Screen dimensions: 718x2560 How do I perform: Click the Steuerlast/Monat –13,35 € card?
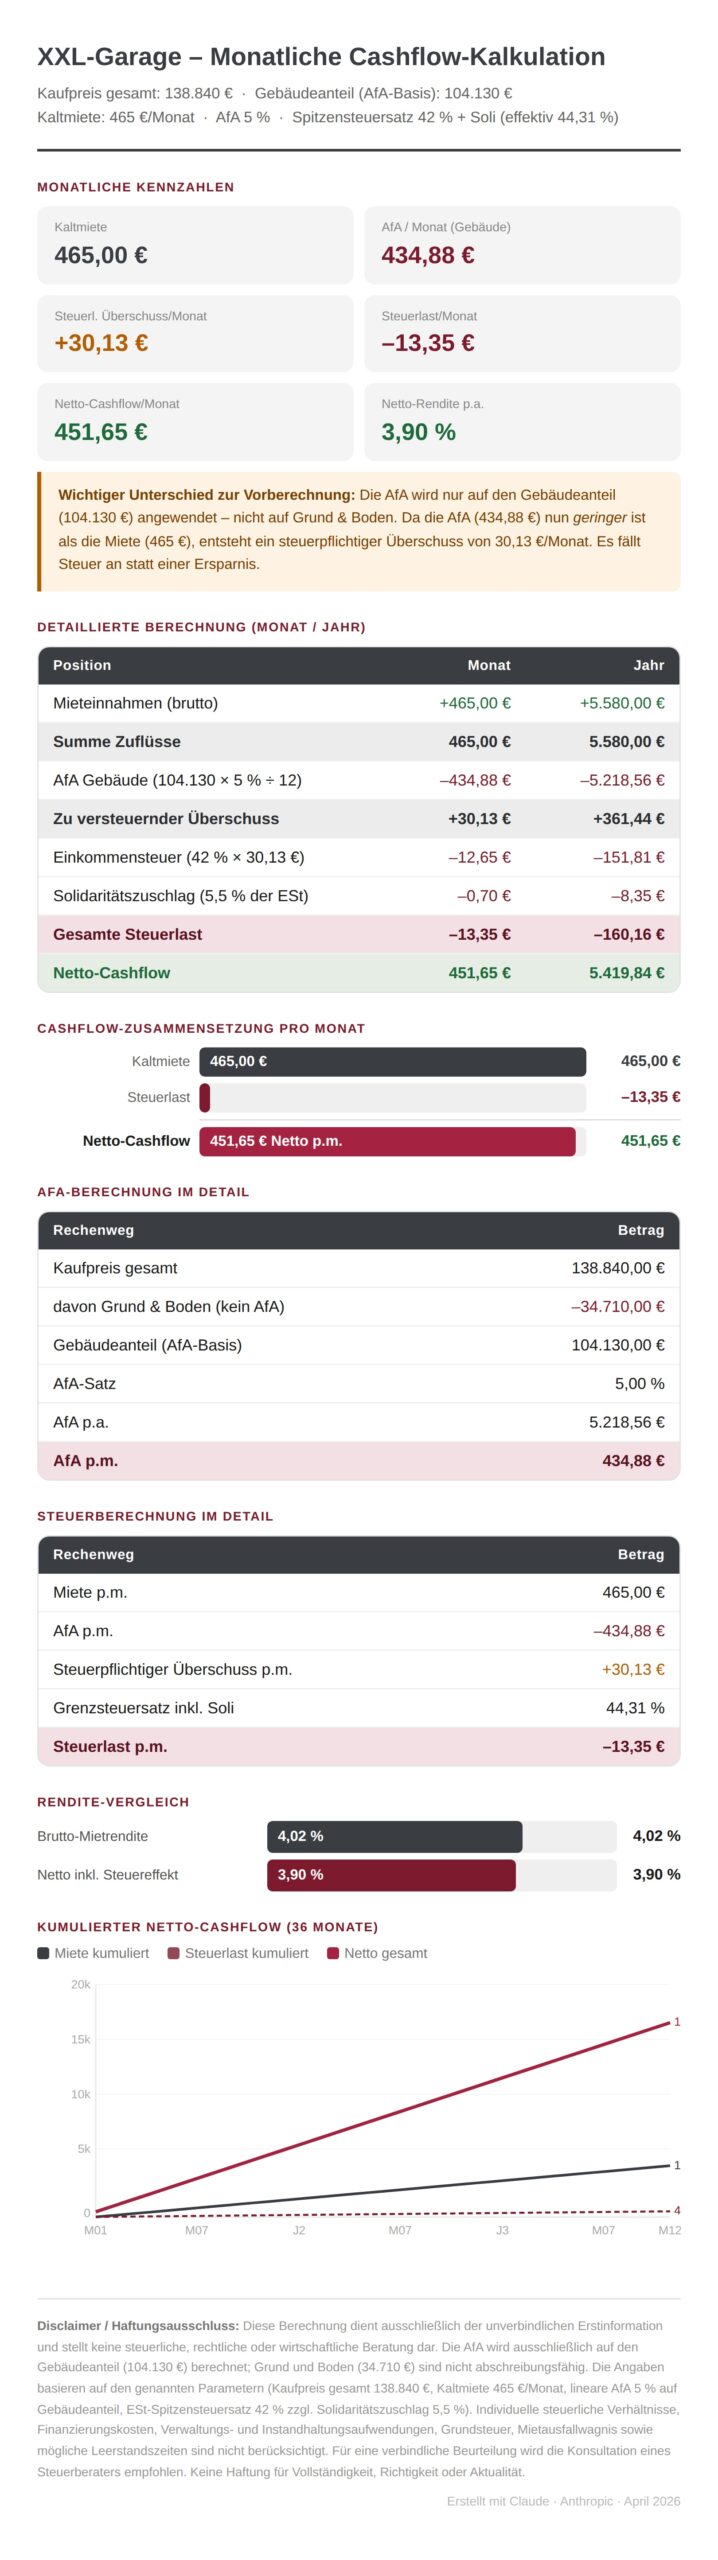522,333
